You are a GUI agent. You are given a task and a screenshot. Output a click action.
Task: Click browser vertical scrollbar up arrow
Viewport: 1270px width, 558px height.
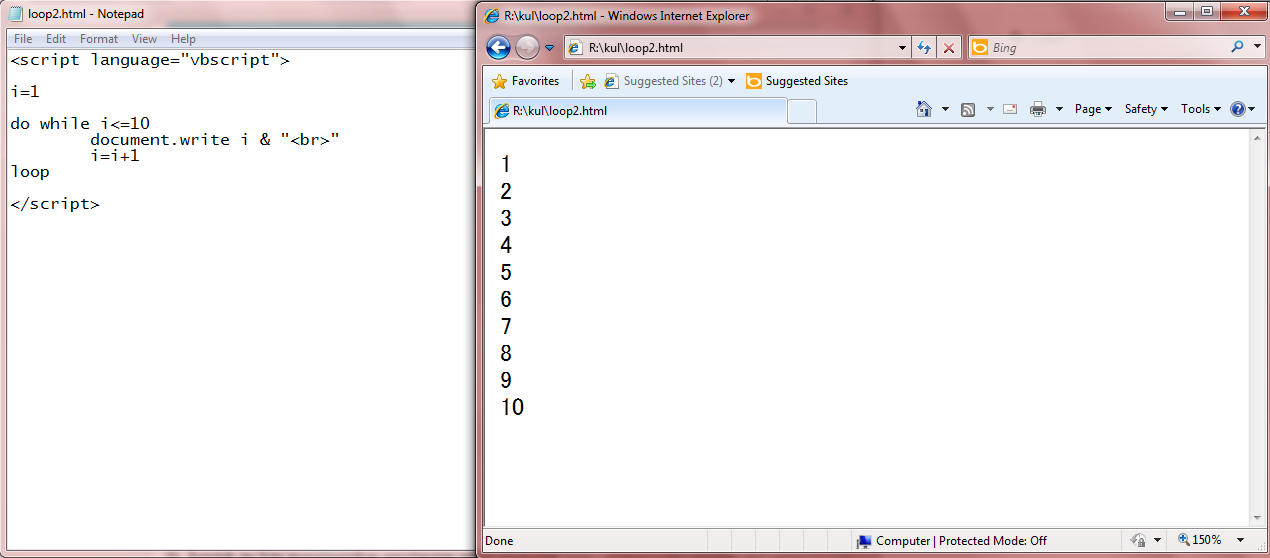tap(1258, 139)
